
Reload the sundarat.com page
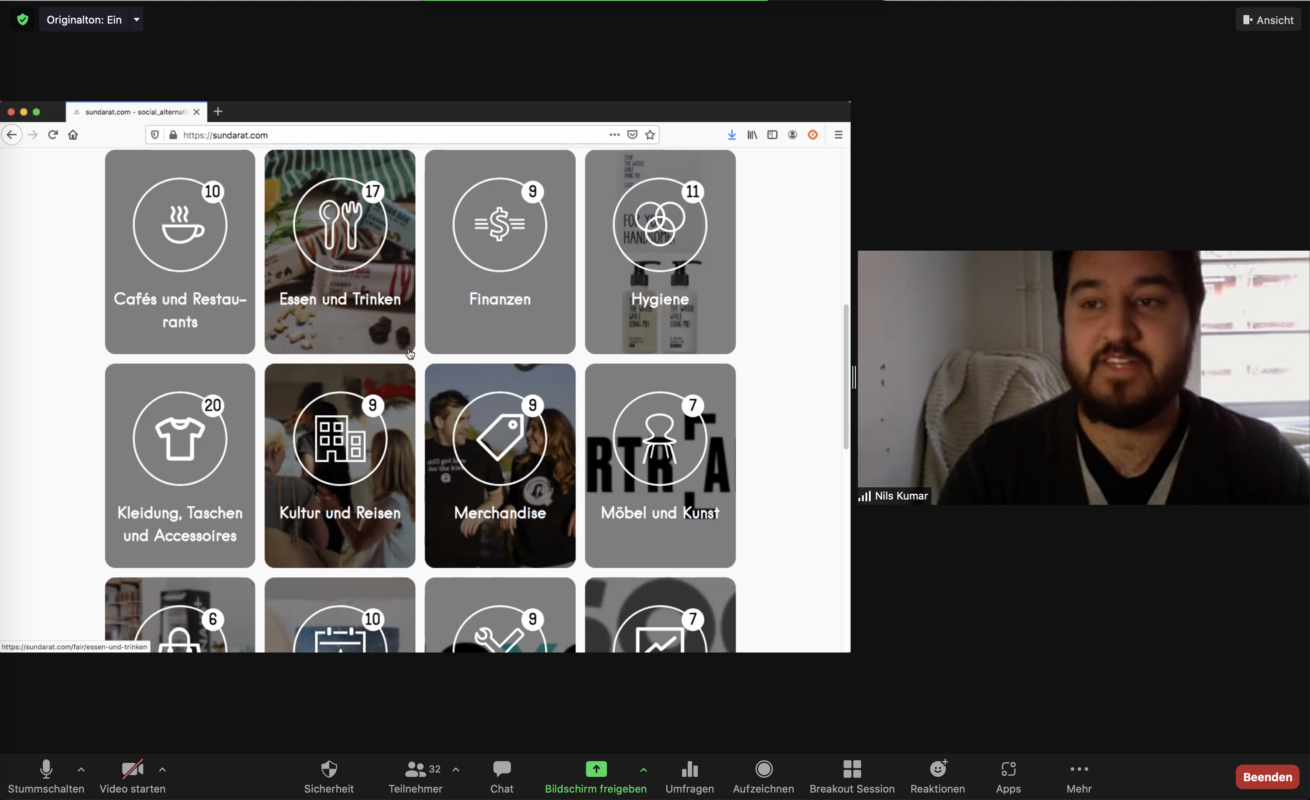coord(53,135)
